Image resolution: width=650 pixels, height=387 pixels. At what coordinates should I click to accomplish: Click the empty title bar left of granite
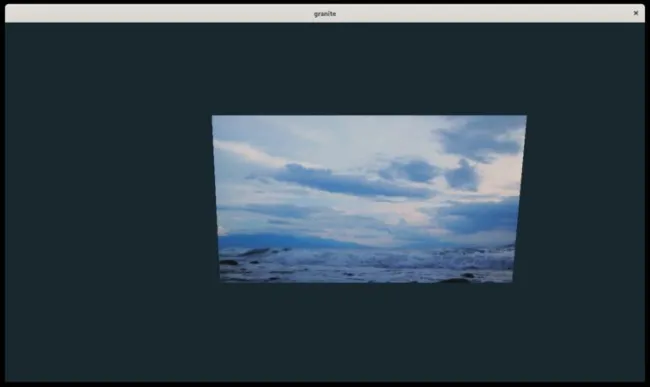pos(159,14)
